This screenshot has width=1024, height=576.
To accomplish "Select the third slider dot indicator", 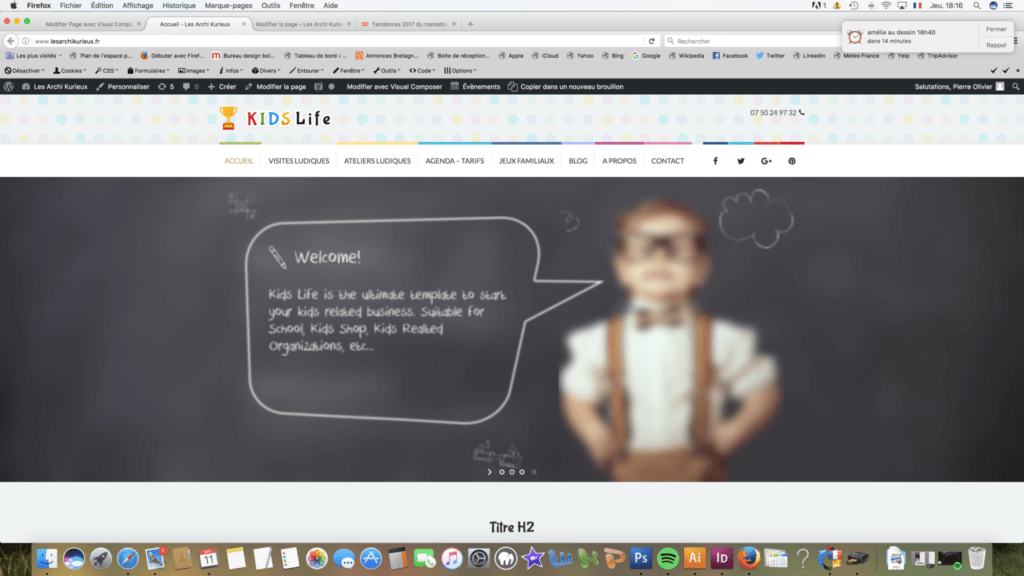I will pos(522,472).
